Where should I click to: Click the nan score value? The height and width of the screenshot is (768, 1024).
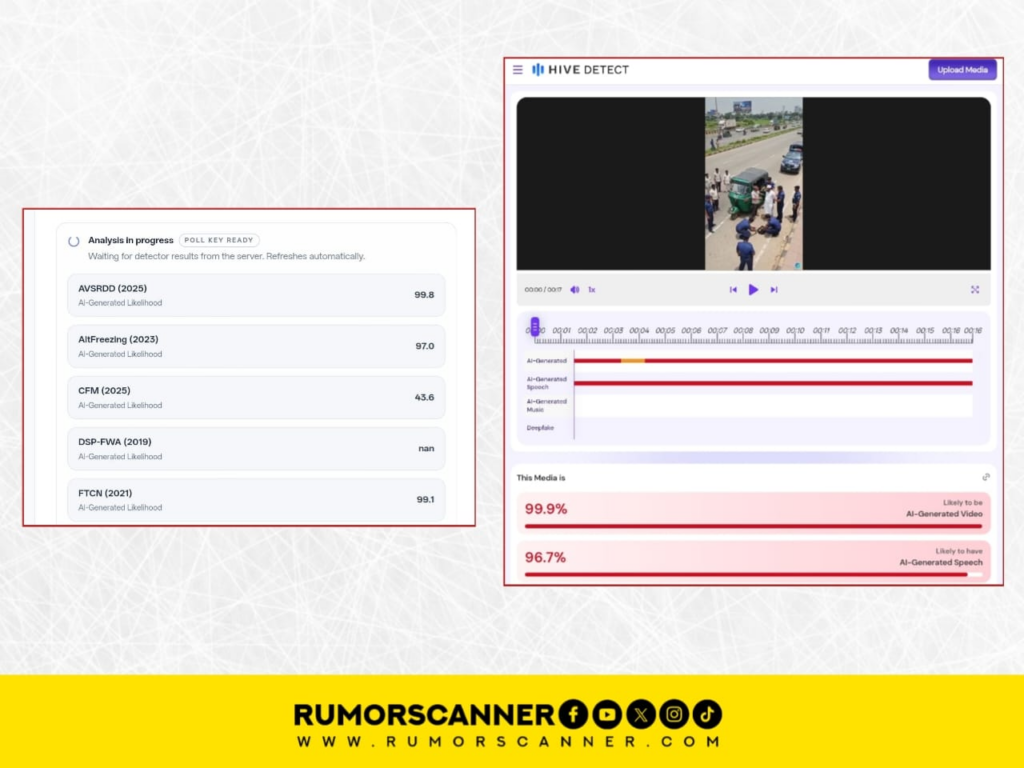pos(426,449)
